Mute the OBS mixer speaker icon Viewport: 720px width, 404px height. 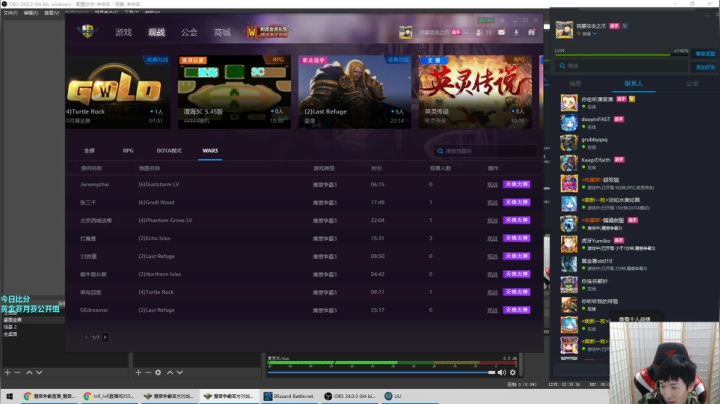(x=501, y=372)
